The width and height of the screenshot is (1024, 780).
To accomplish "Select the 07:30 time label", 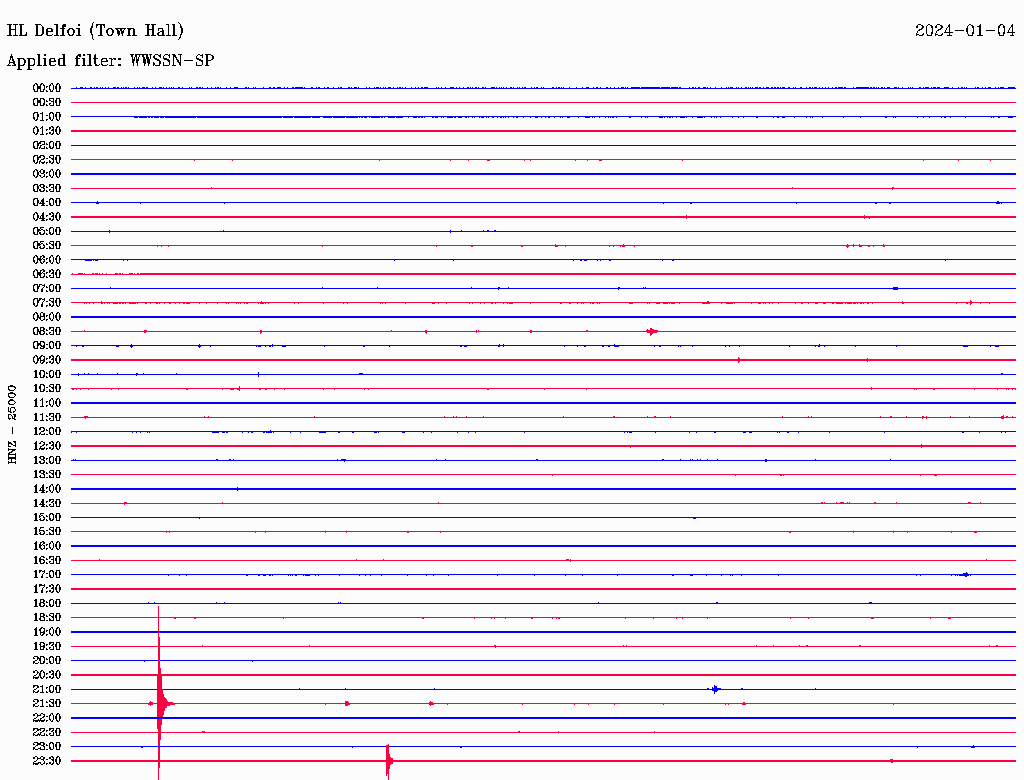I will (47, 302).
